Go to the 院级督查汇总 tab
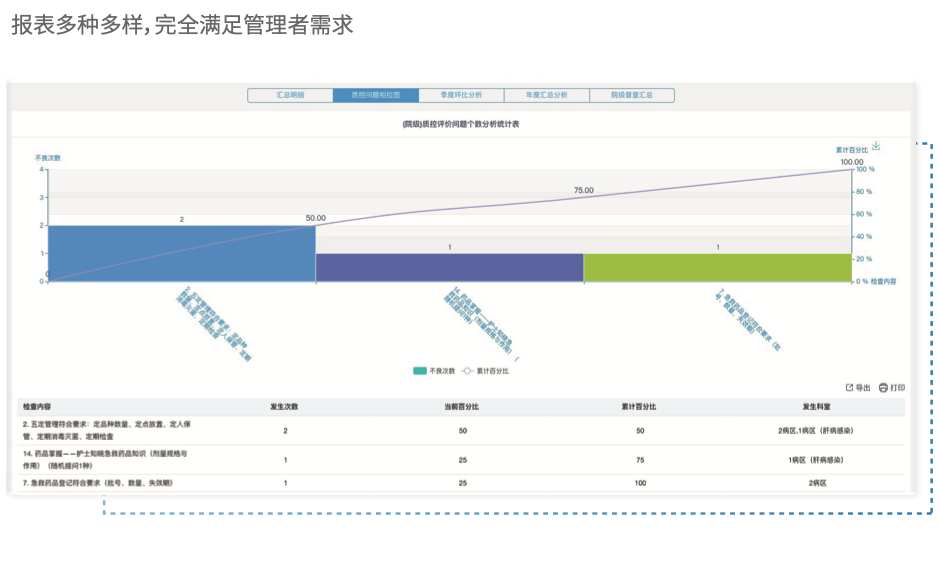This screenshot has width=939, height=561. tap(631, 95)
